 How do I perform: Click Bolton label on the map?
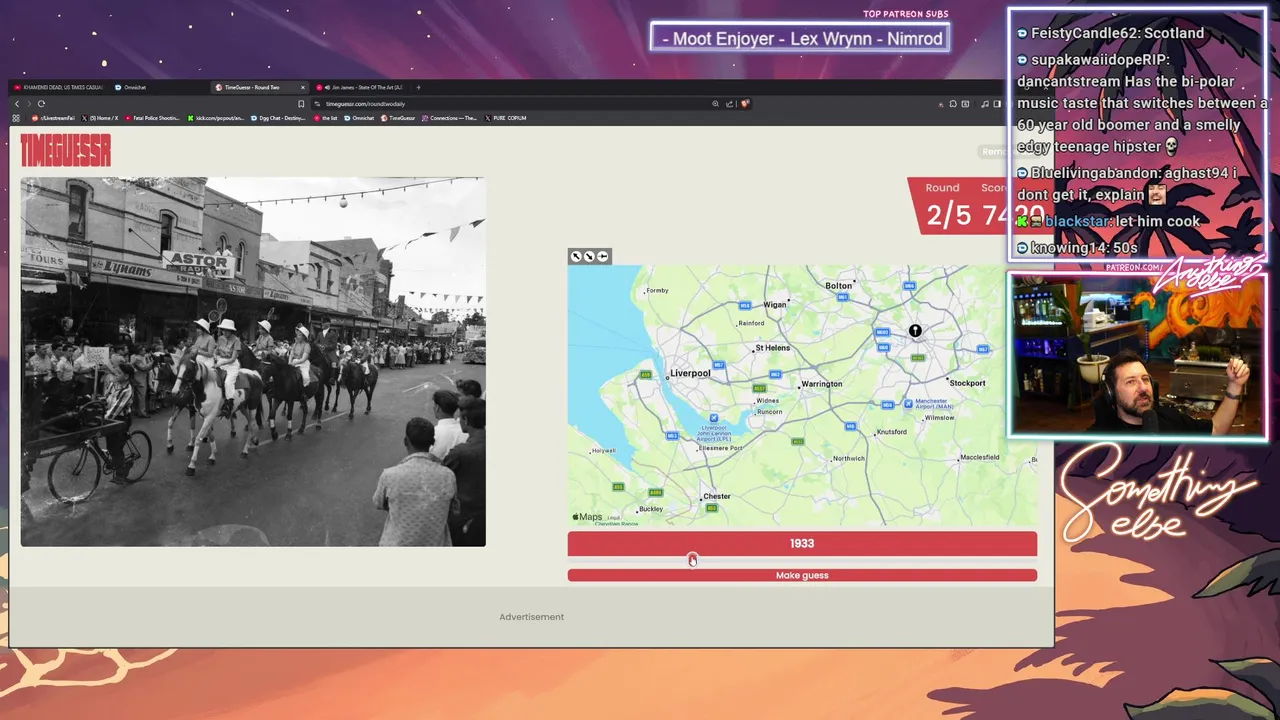click(x=838, y=286)
